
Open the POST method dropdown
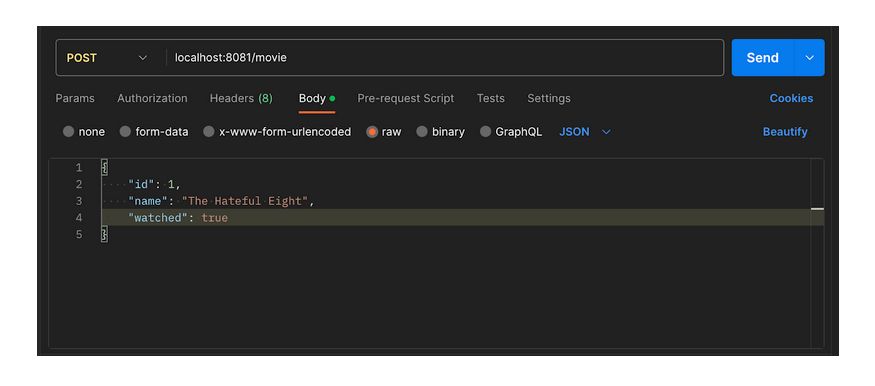click(106, 57)
